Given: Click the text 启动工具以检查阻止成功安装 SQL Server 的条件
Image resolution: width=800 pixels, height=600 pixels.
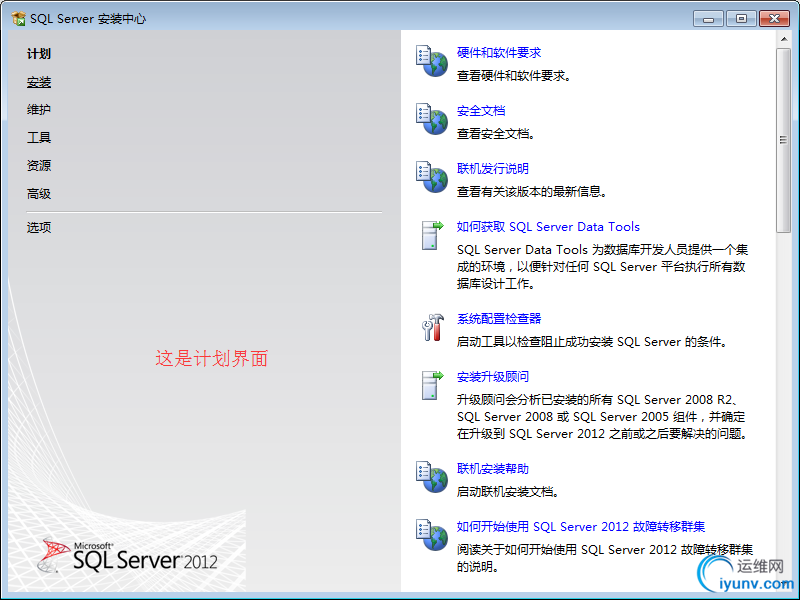Looking at the screenshot, I should click(590, 342).
